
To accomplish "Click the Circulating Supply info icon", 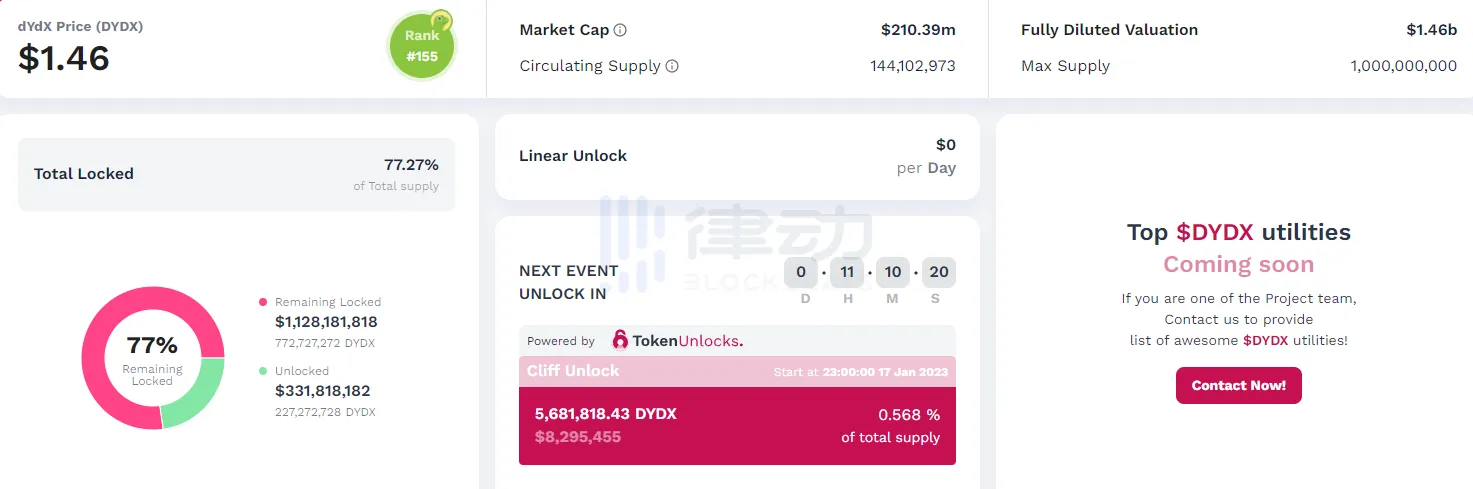I will [672, 66].
